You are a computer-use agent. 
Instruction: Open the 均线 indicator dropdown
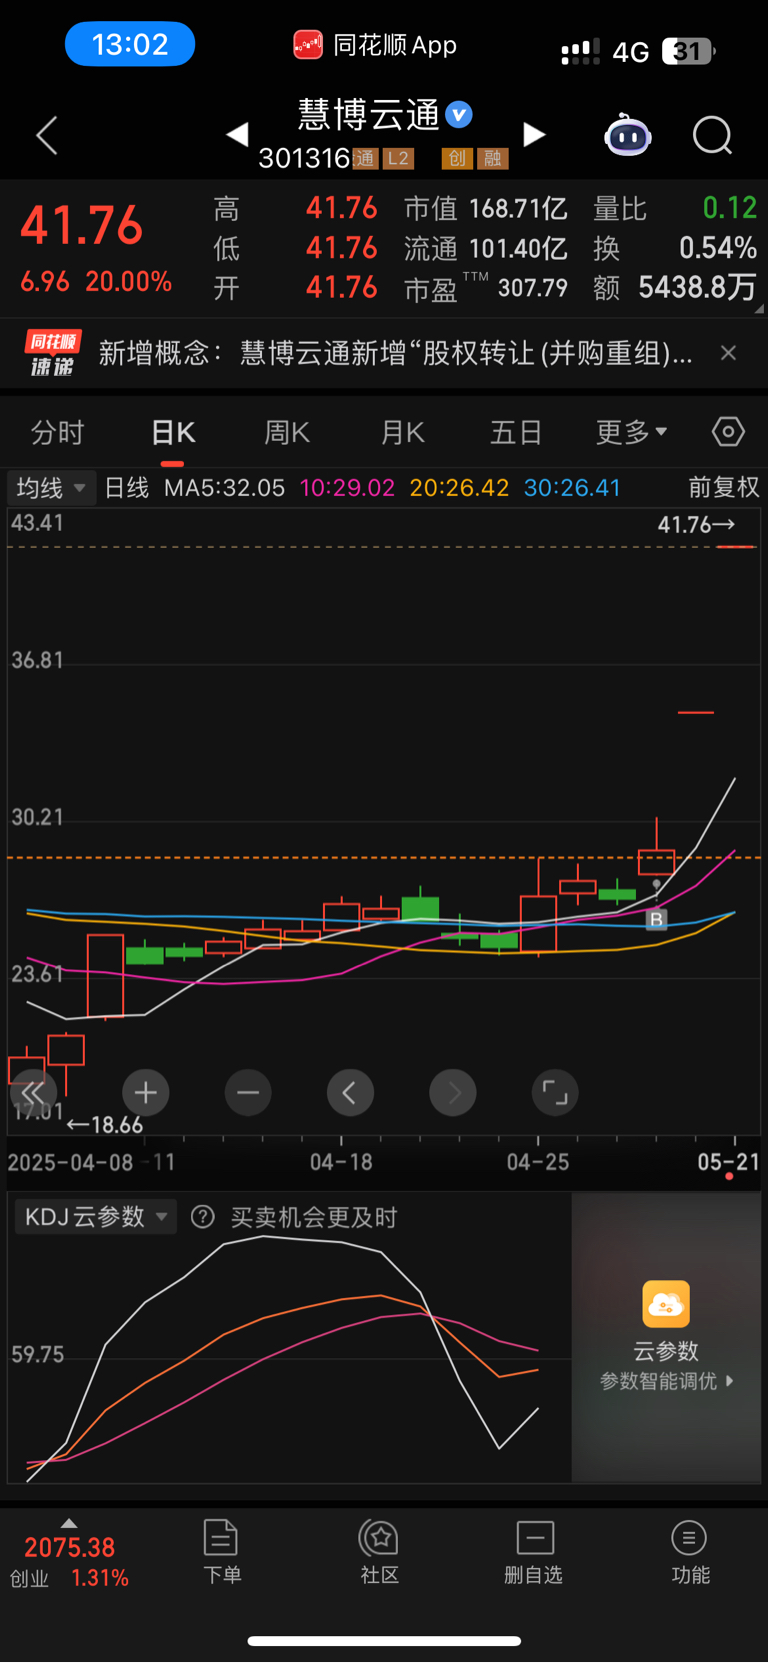click(x=51, y=488)
